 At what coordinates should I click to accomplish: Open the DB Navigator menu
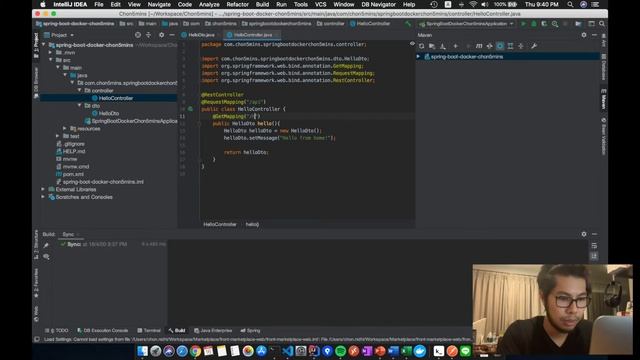(x=378, y=4)
